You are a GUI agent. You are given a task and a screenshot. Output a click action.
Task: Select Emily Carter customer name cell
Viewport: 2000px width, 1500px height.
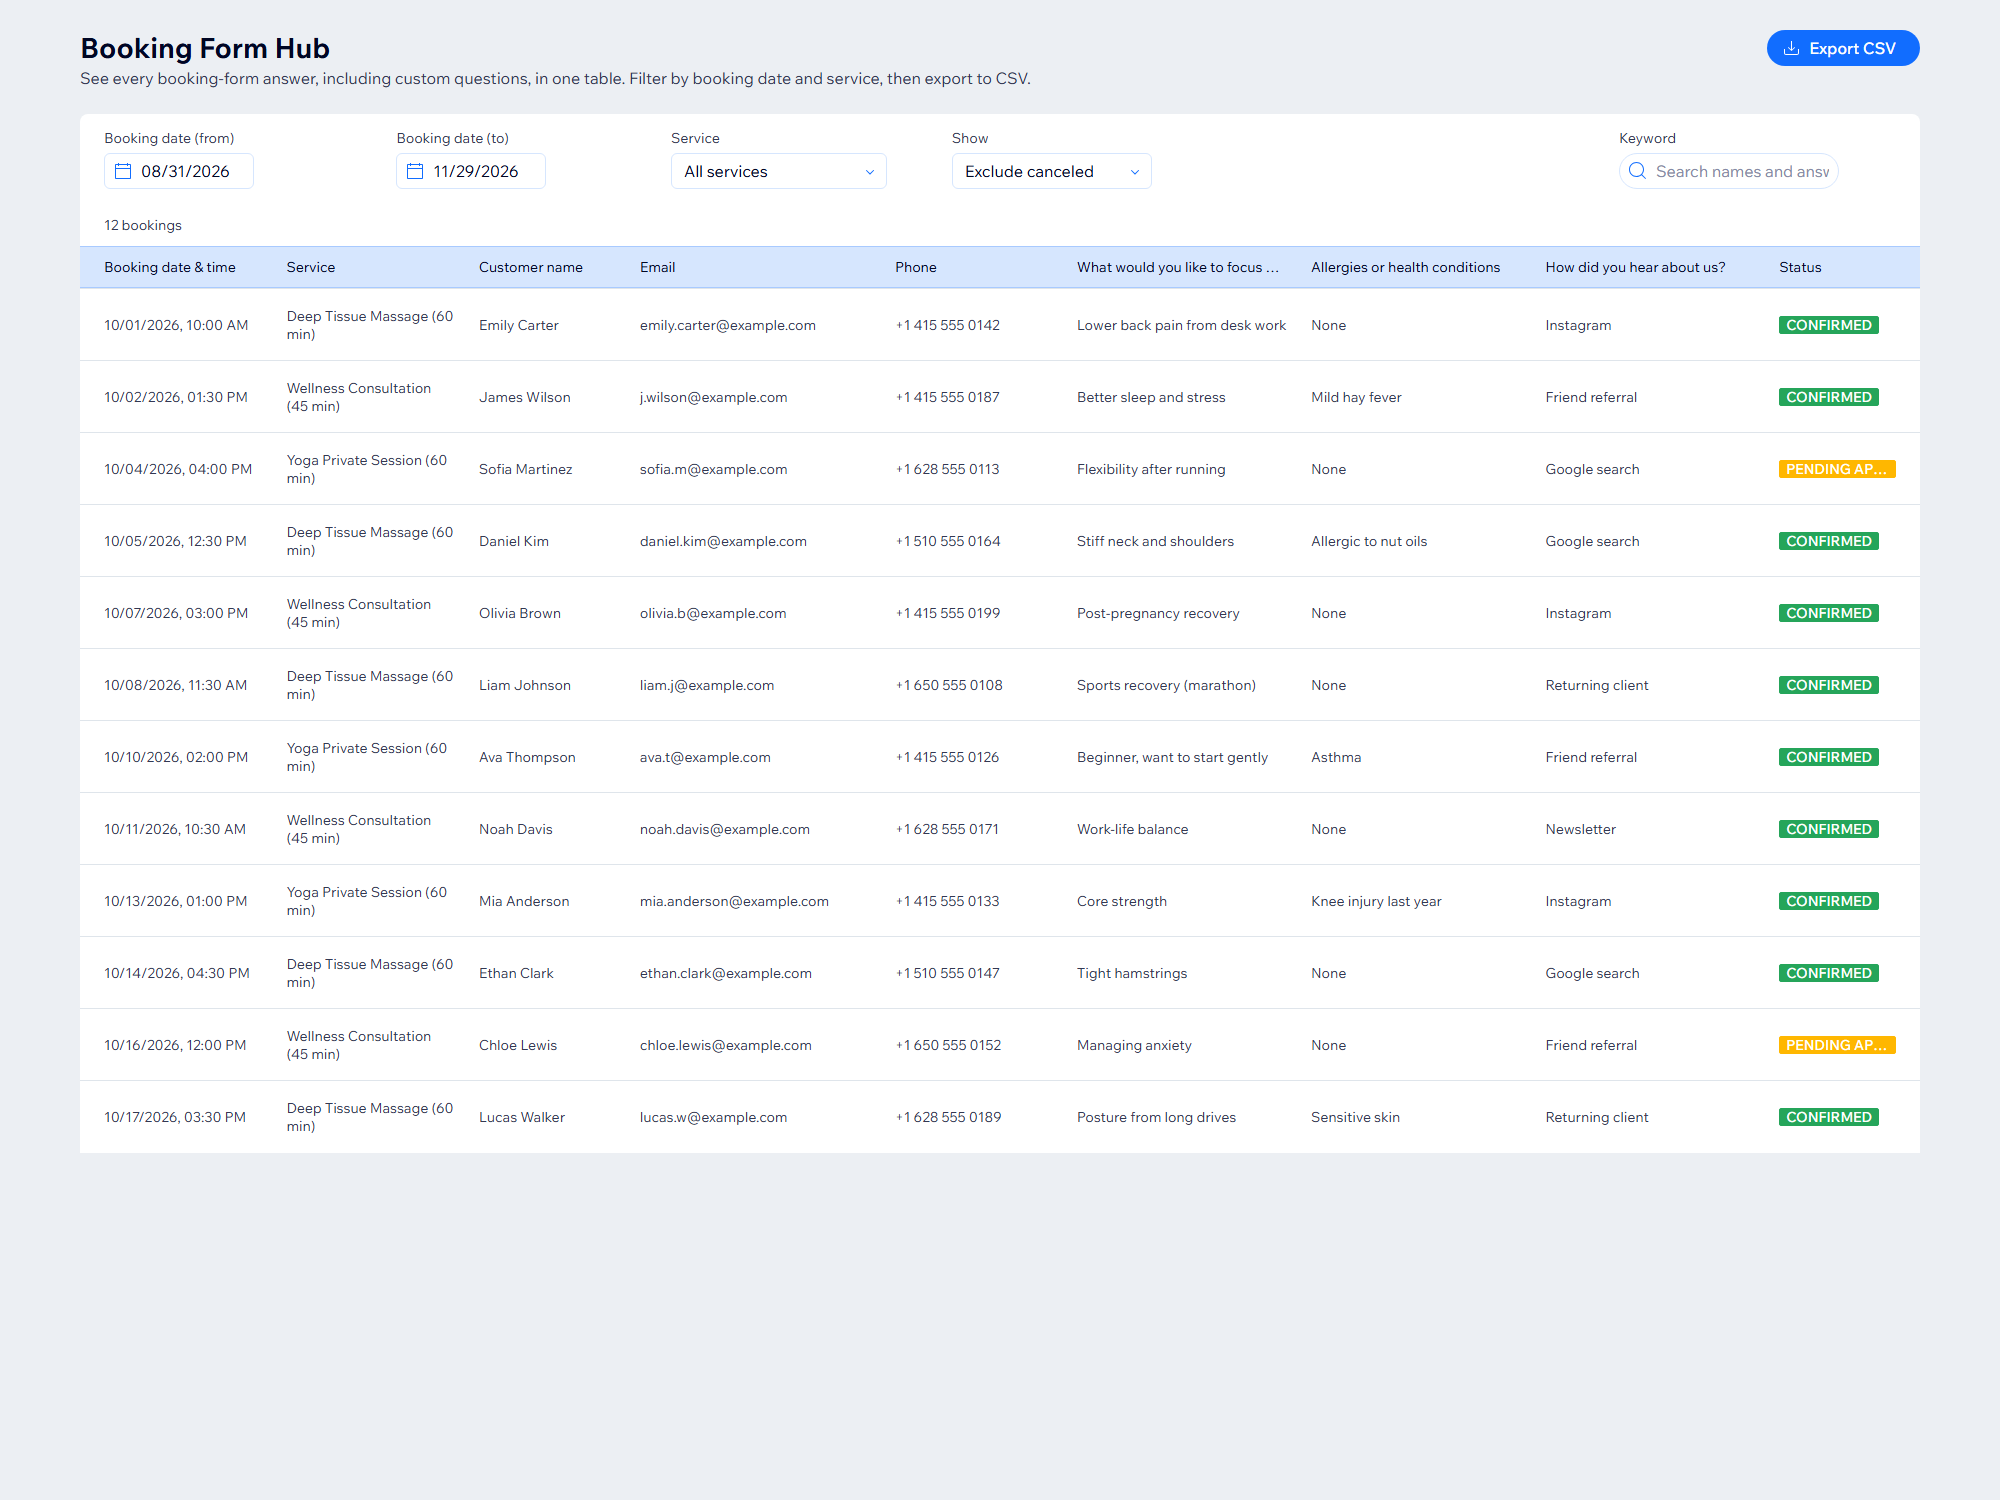click(x=519, y=325)
